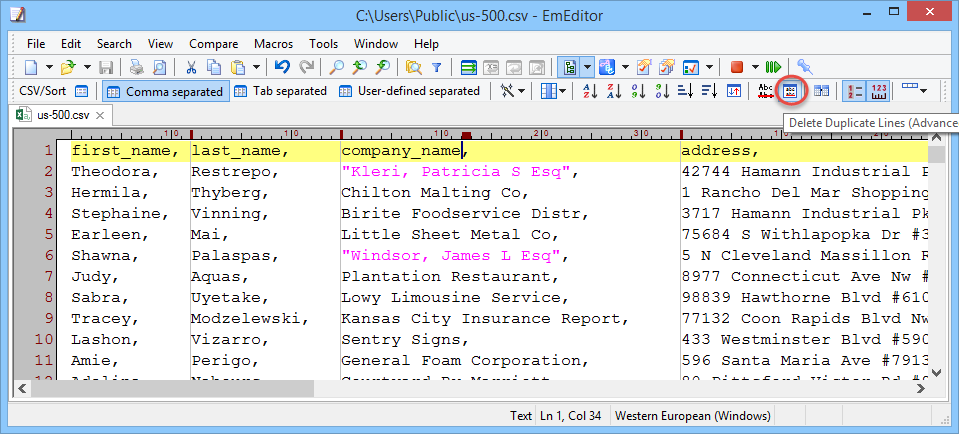Expand the Outline button dropdown arrow

587,67
